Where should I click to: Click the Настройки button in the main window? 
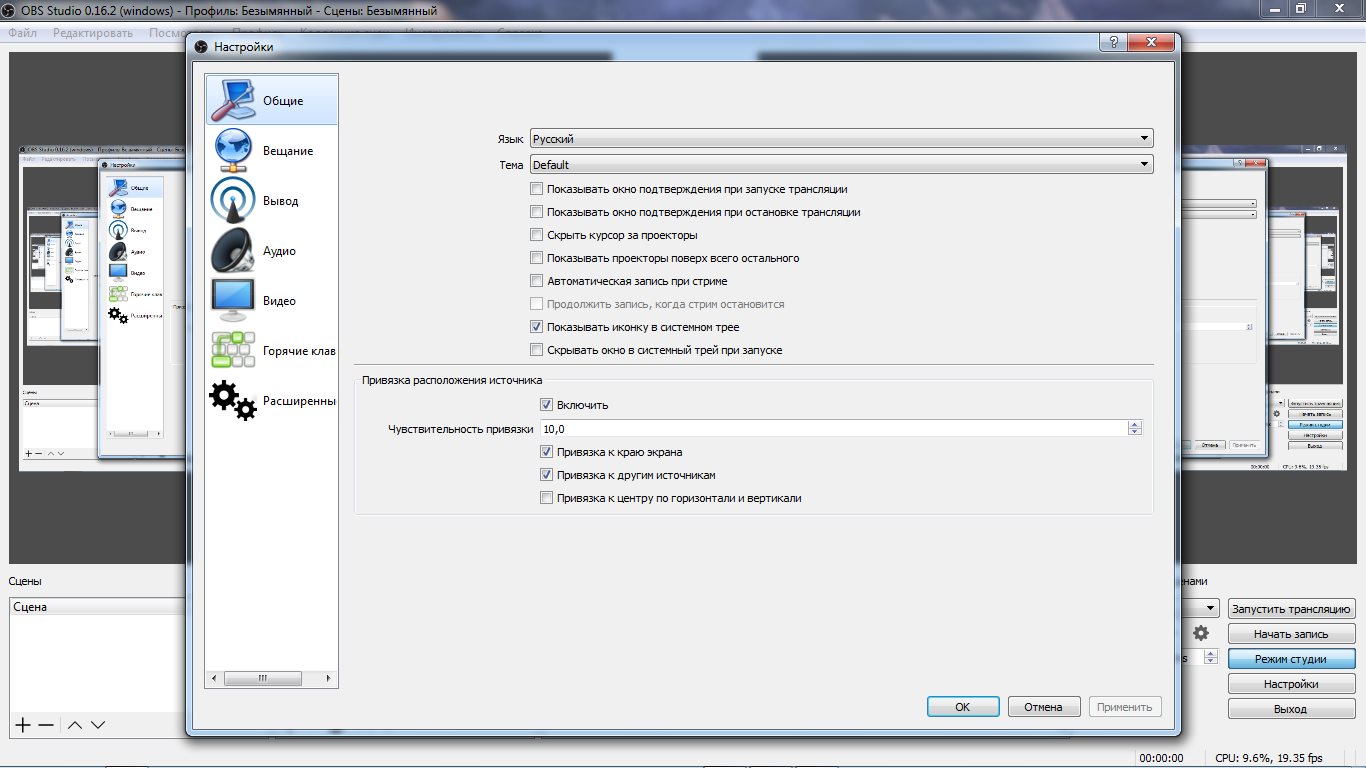(x=1291, y=684)
